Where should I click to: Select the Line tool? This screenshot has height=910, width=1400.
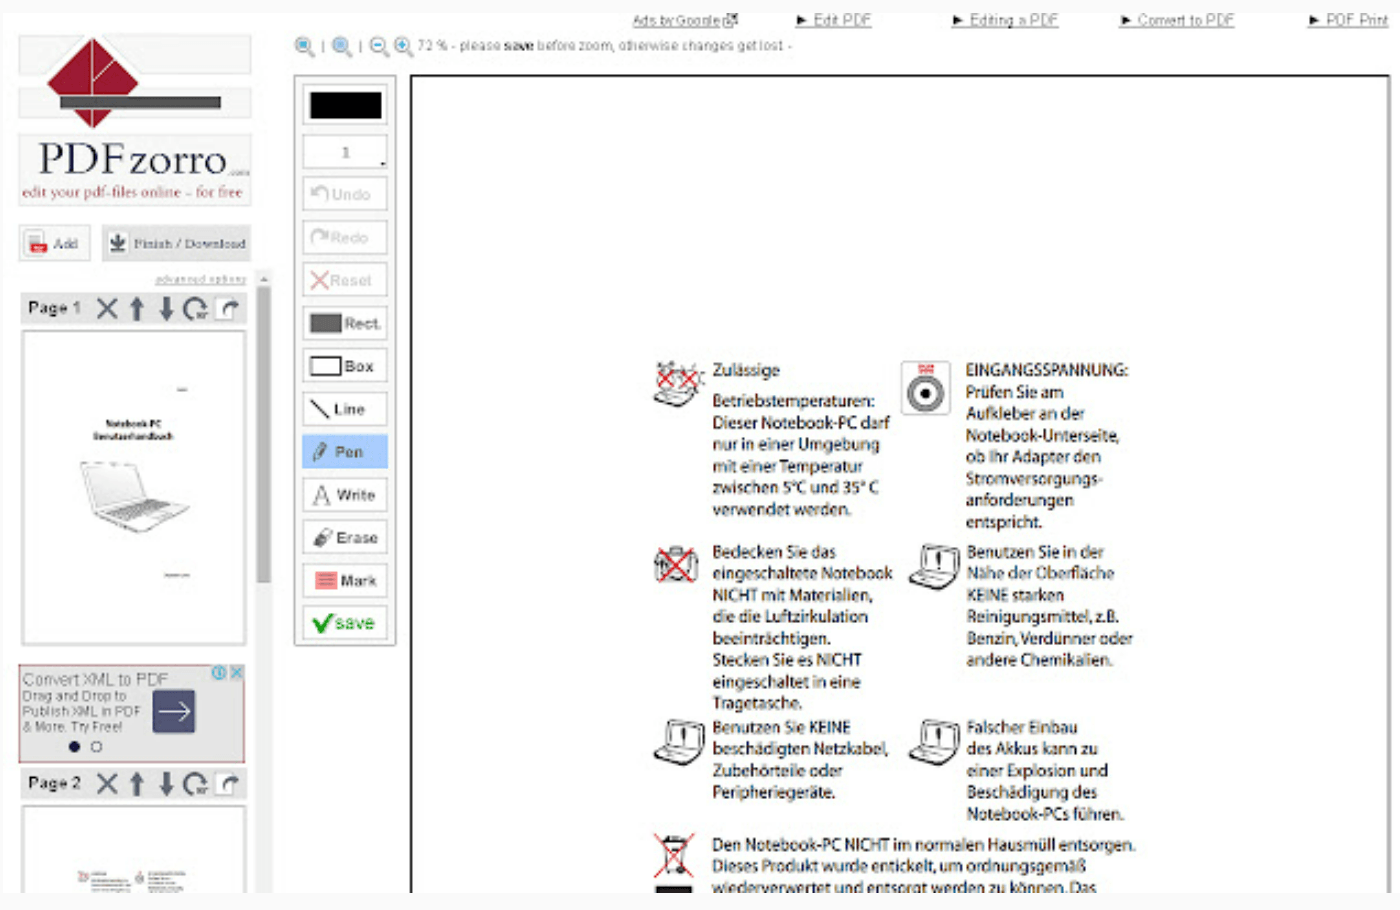click(x=344, y=409)
